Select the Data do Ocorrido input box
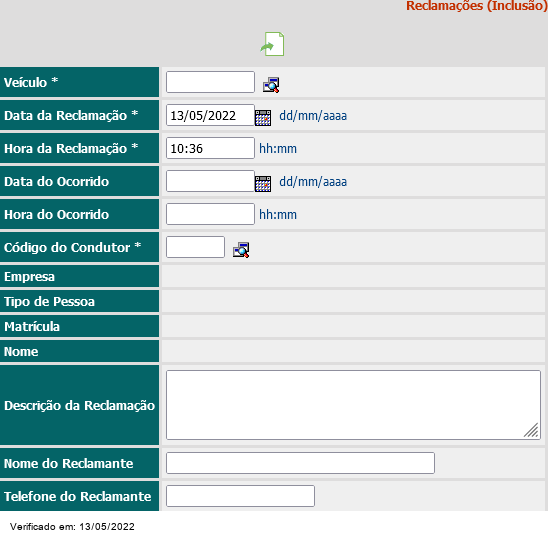This screenshot has height=541, width=548. point(210,181)
